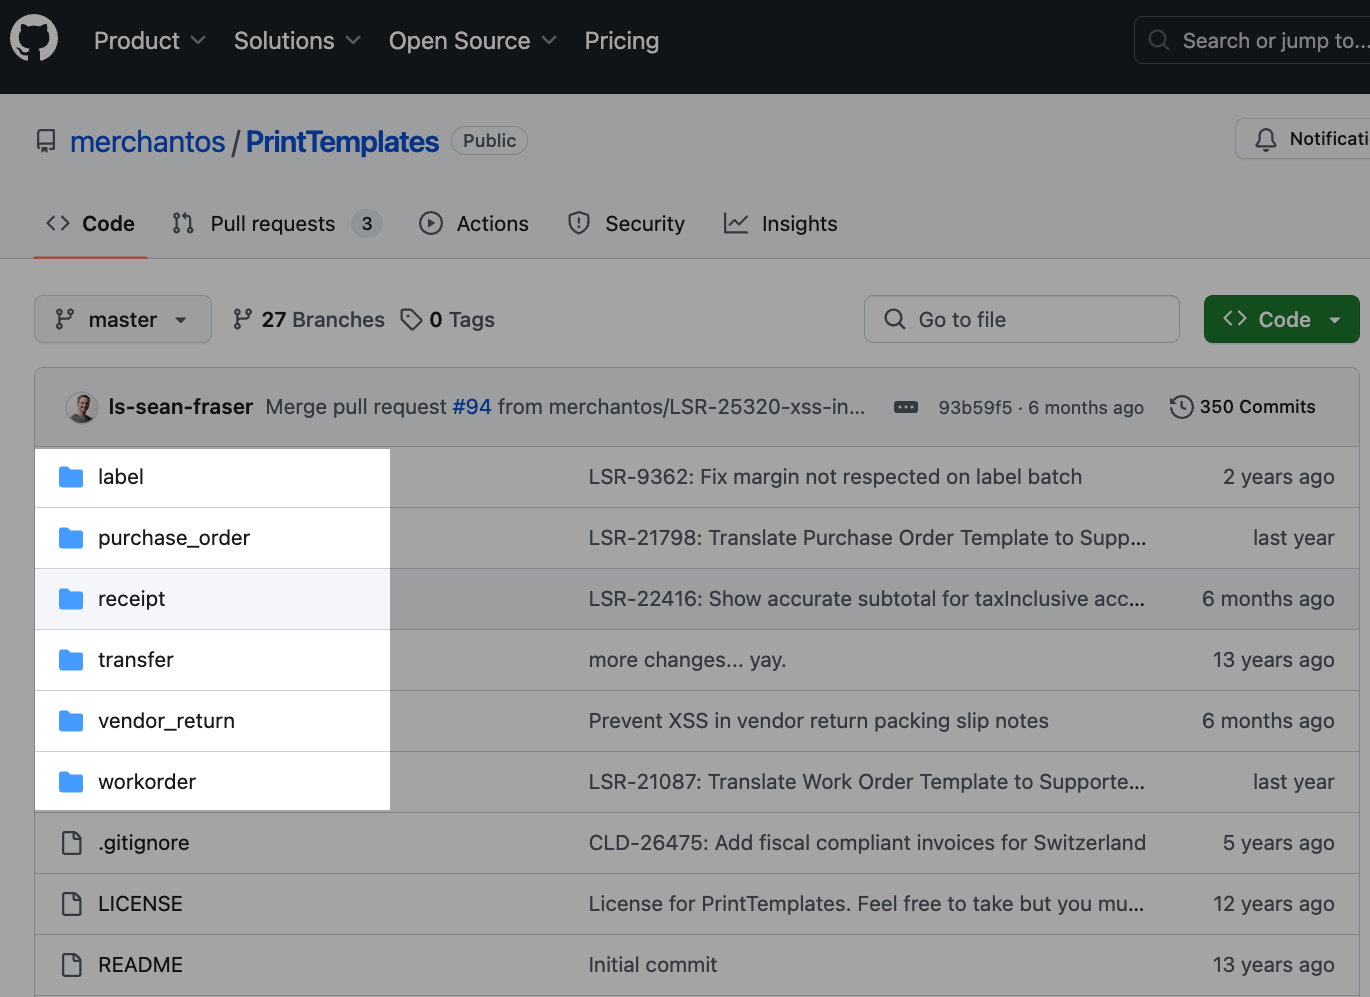Click the .gitignore file icon

click(71, 843)
